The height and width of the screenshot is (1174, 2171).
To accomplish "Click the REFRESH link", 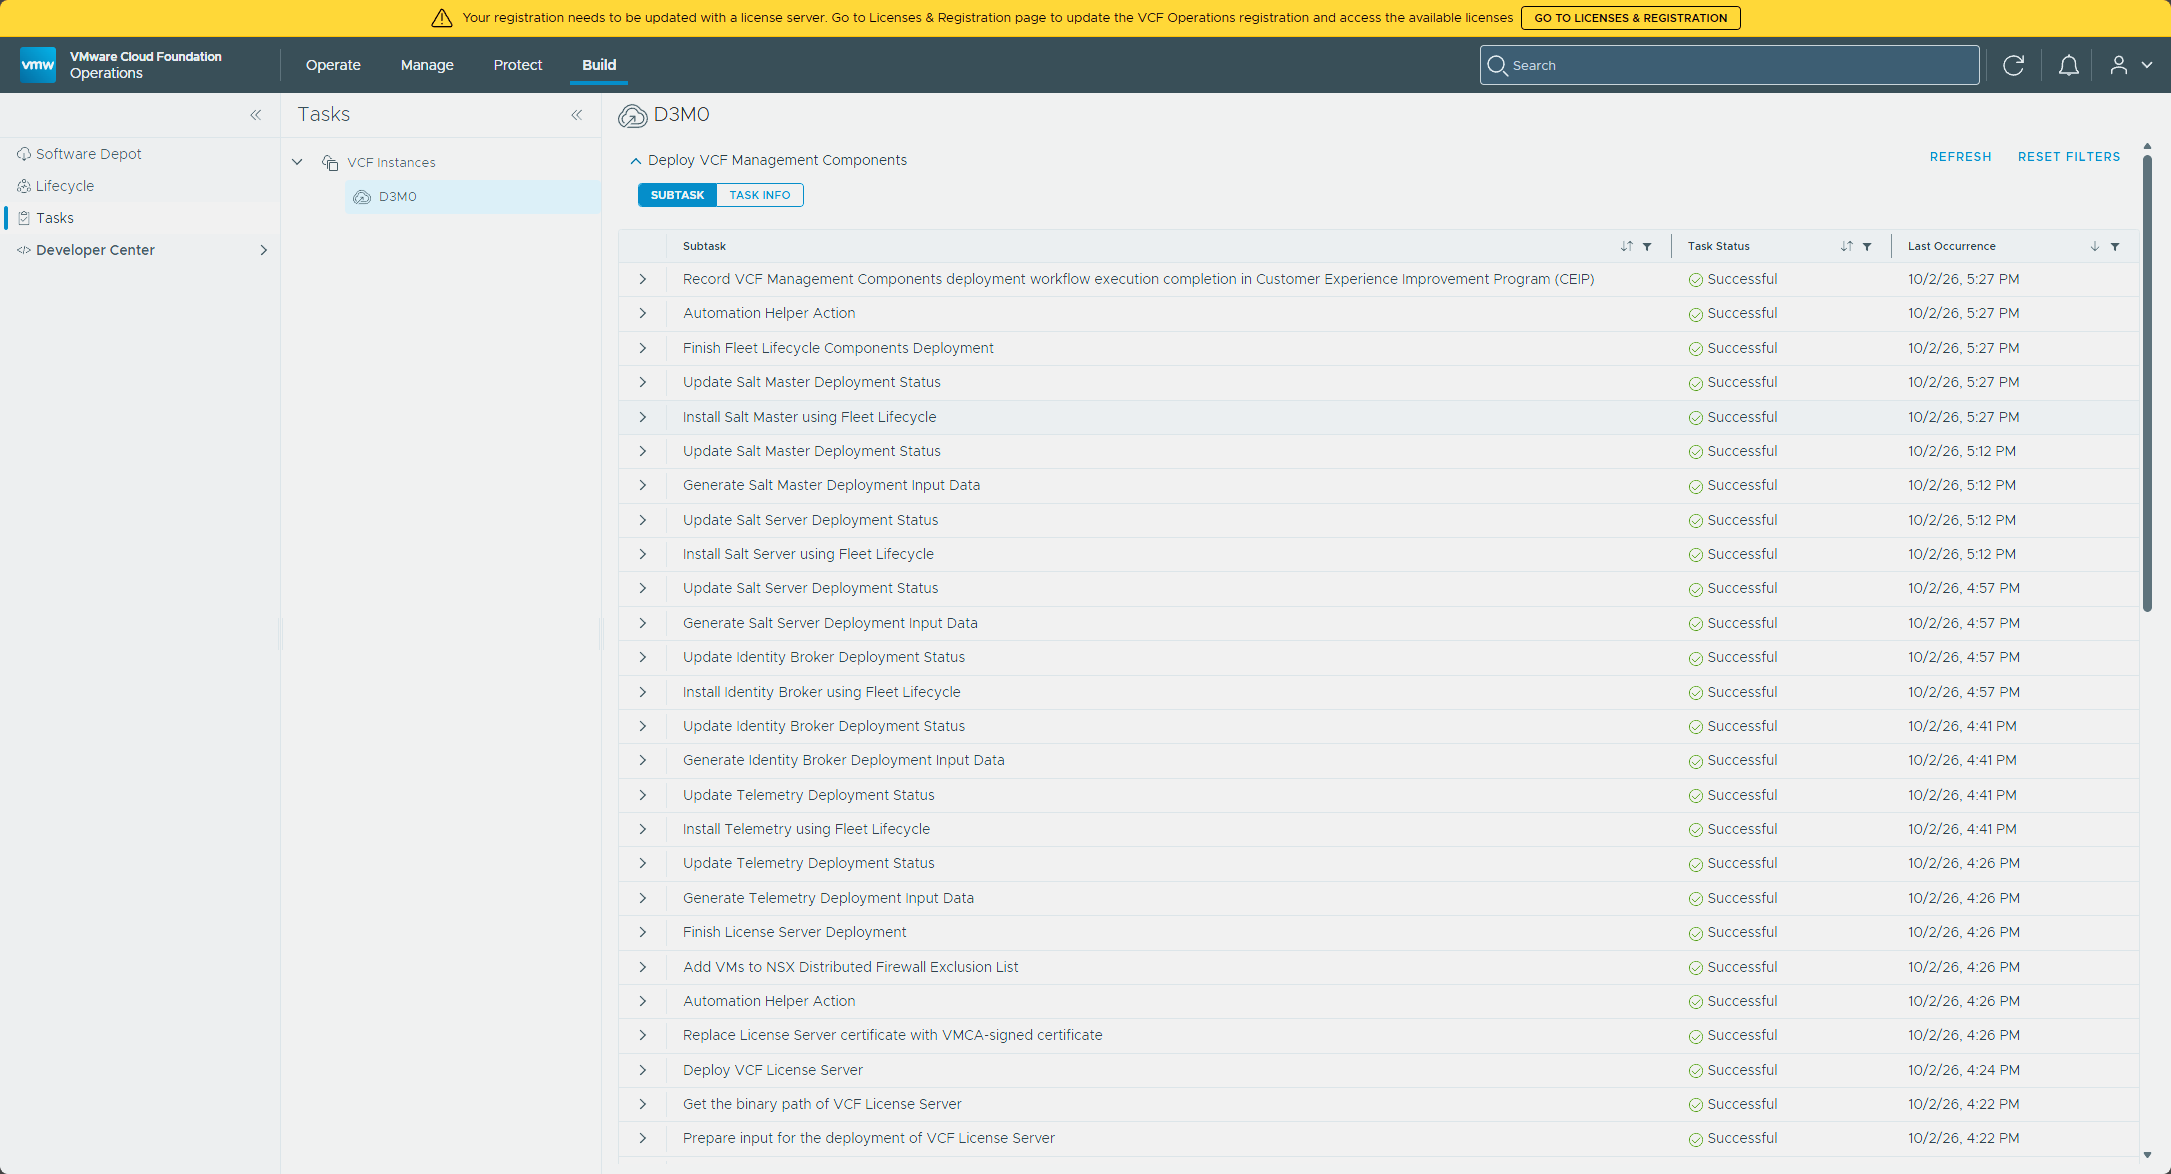I will [1960, 157].
